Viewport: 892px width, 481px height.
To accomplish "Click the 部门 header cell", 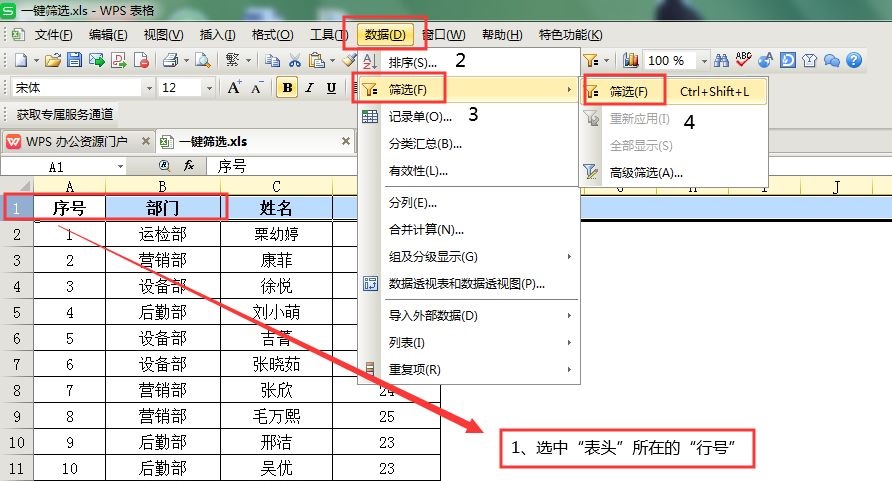I will [x=163, y=208].
